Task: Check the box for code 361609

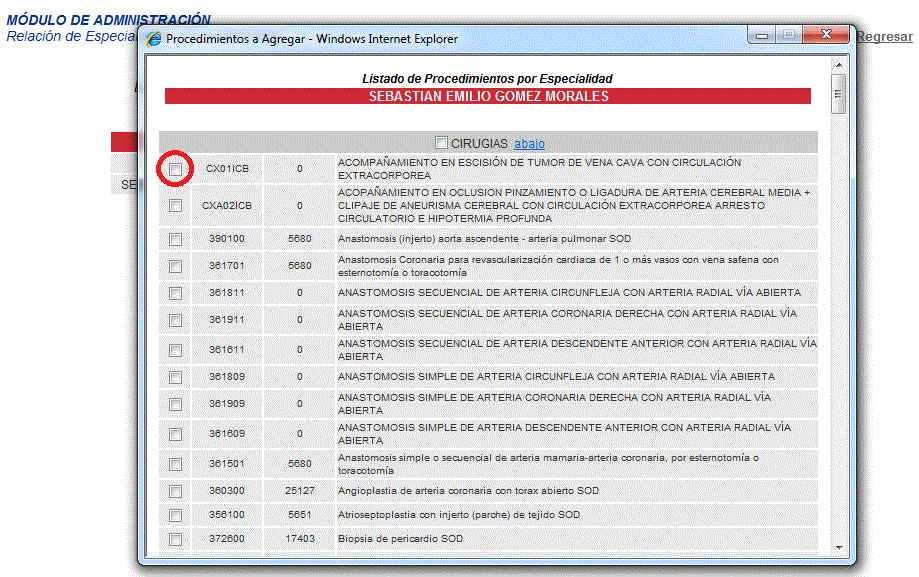Action: (176, 434)
